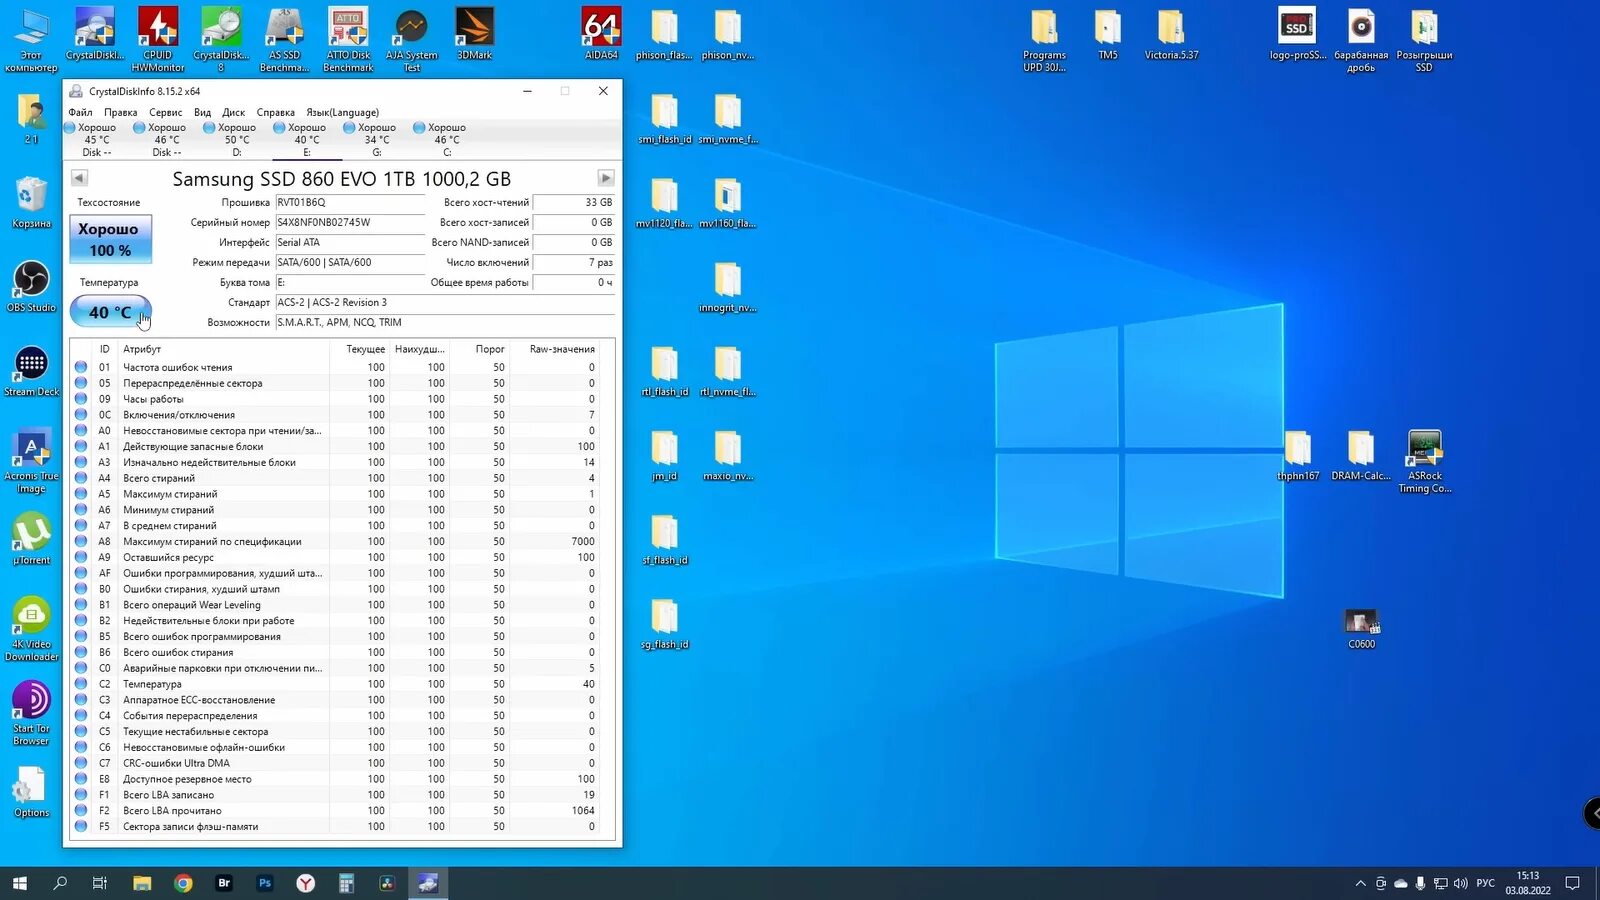Select the Оставшийся ресурс attribute row

pyautogui.click(x=342, y=557)
